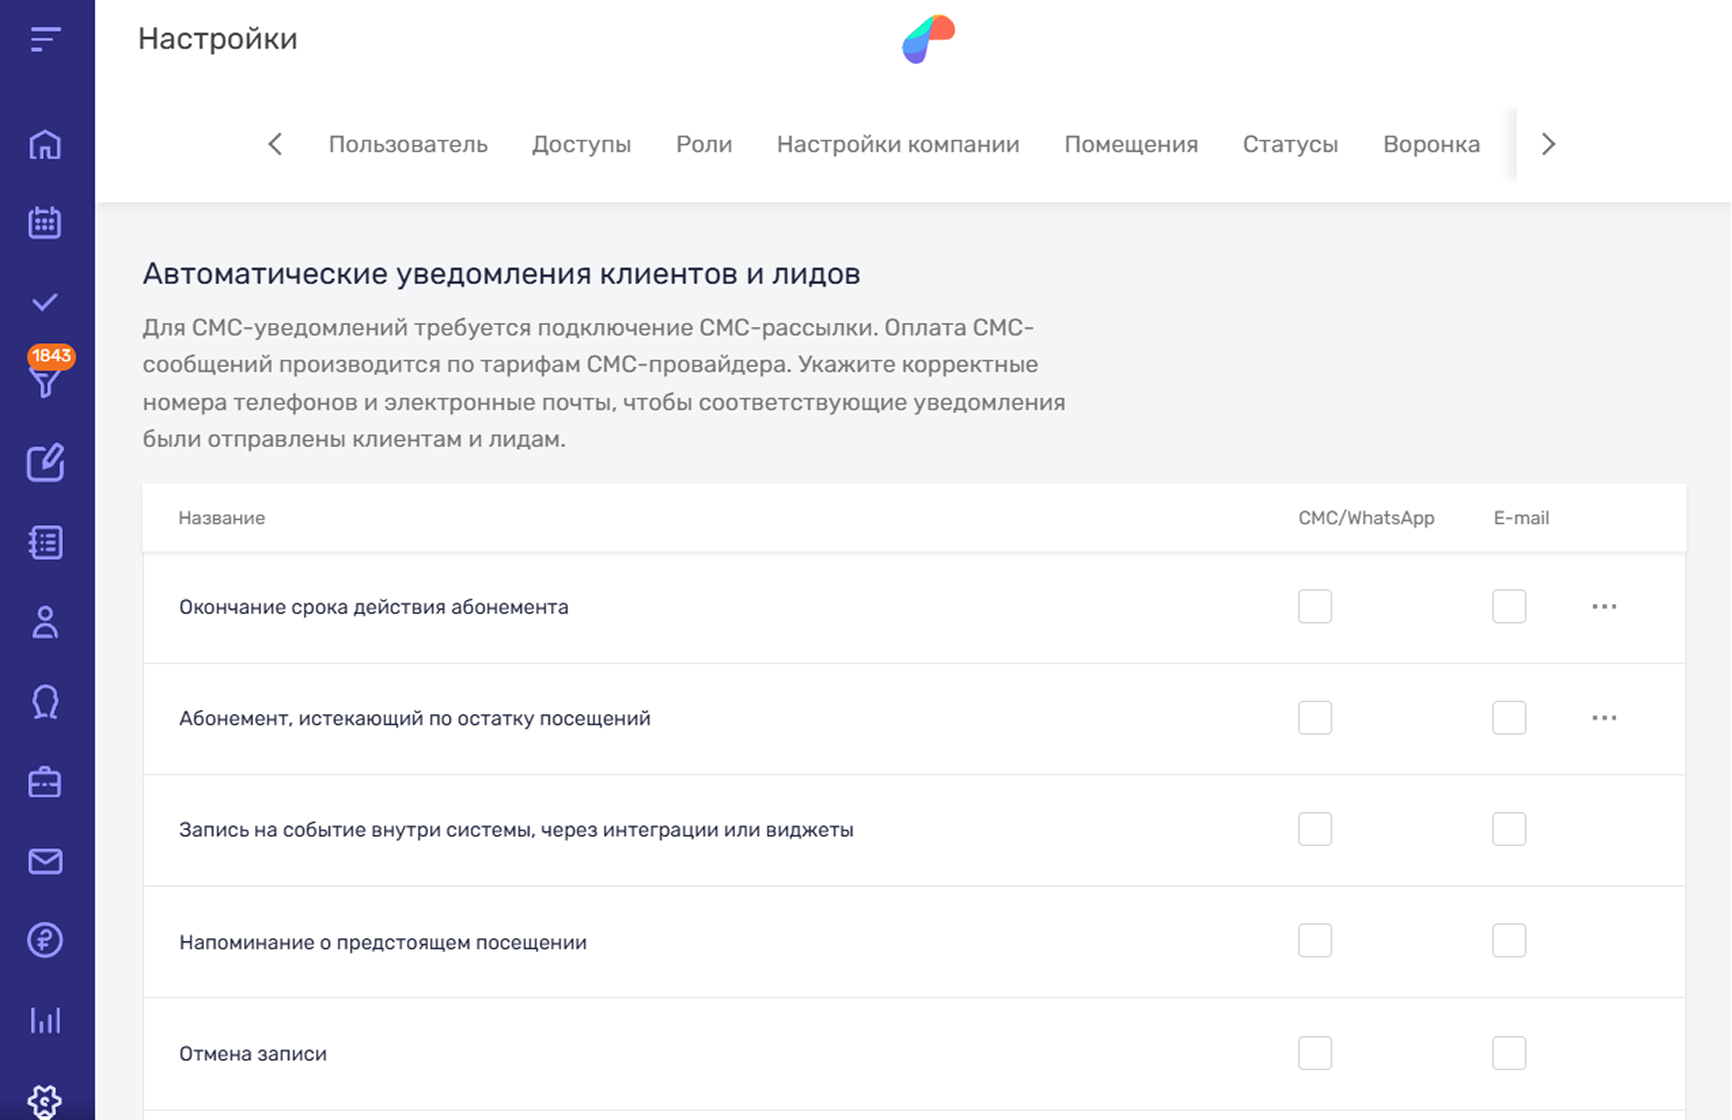The height and width of the screenshot is (1120, 1732).
Task: Open the funnel icon with 1843 badge
Action: tap(45, 379)
